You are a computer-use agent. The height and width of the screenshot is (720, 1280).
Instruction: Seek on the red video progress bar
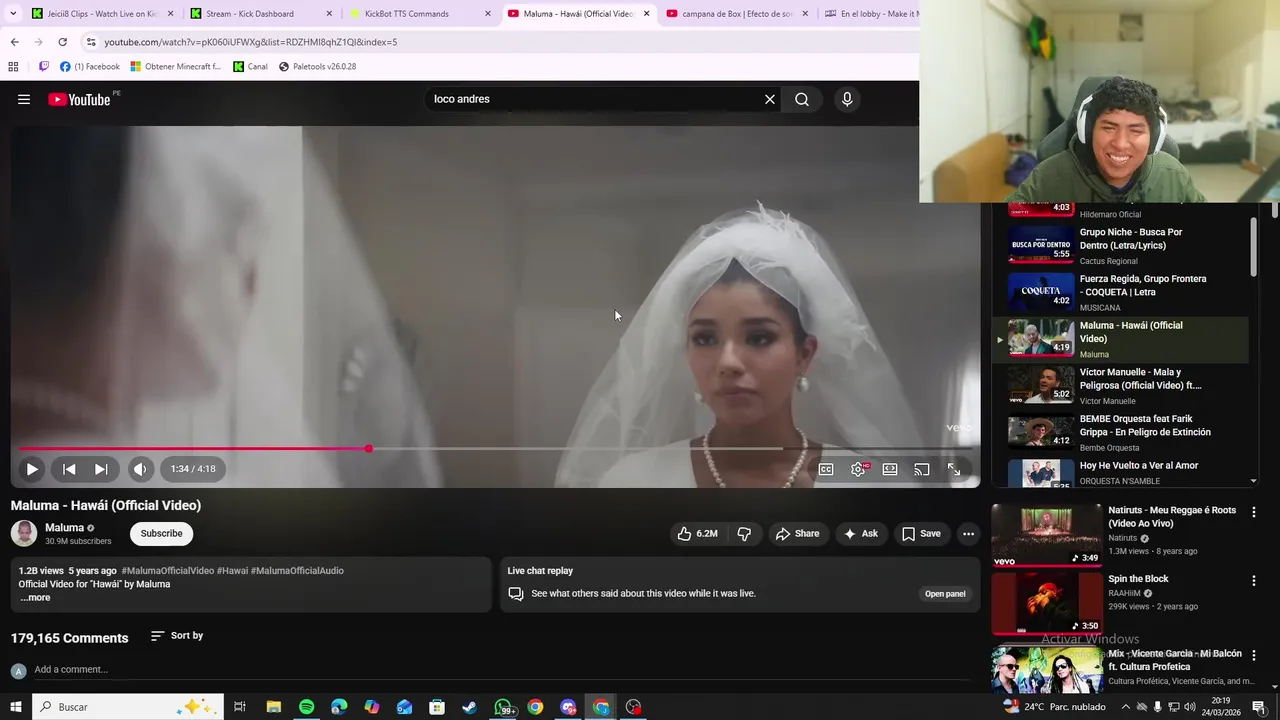(495, 448)
